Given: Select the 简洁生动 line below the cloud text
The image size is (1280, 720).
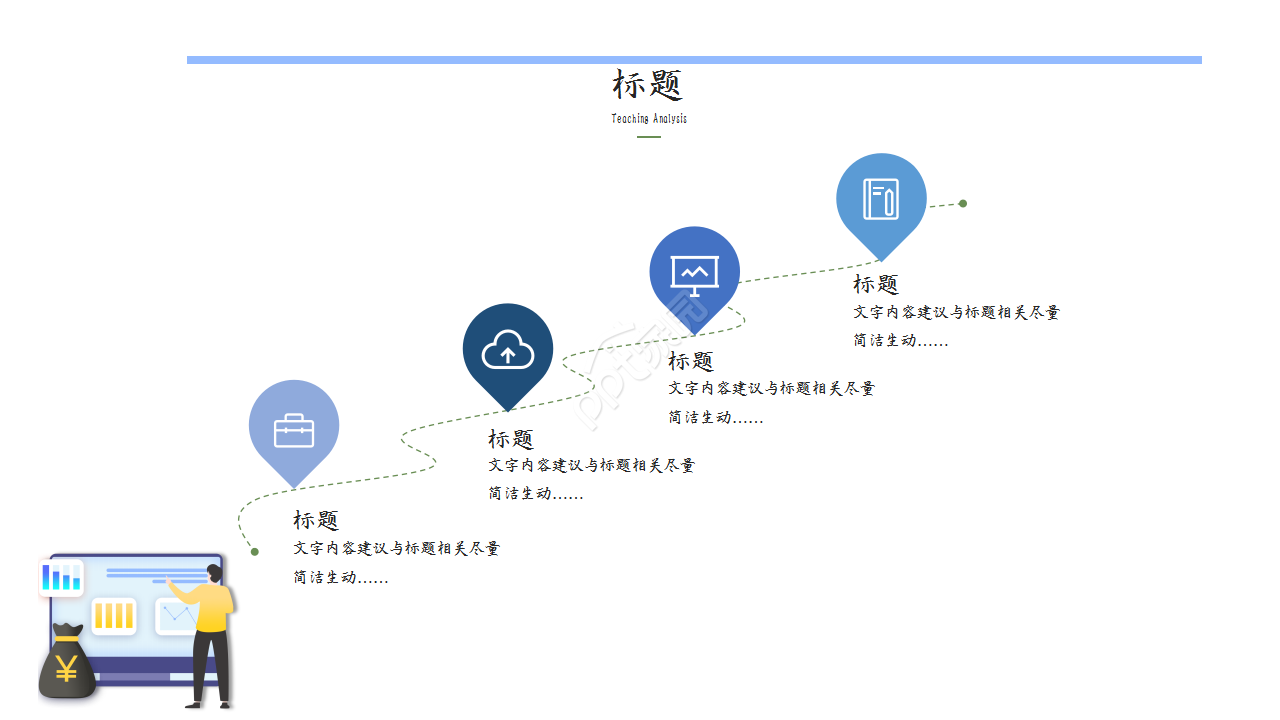Looking at the screenshot, I should [536, 494].
